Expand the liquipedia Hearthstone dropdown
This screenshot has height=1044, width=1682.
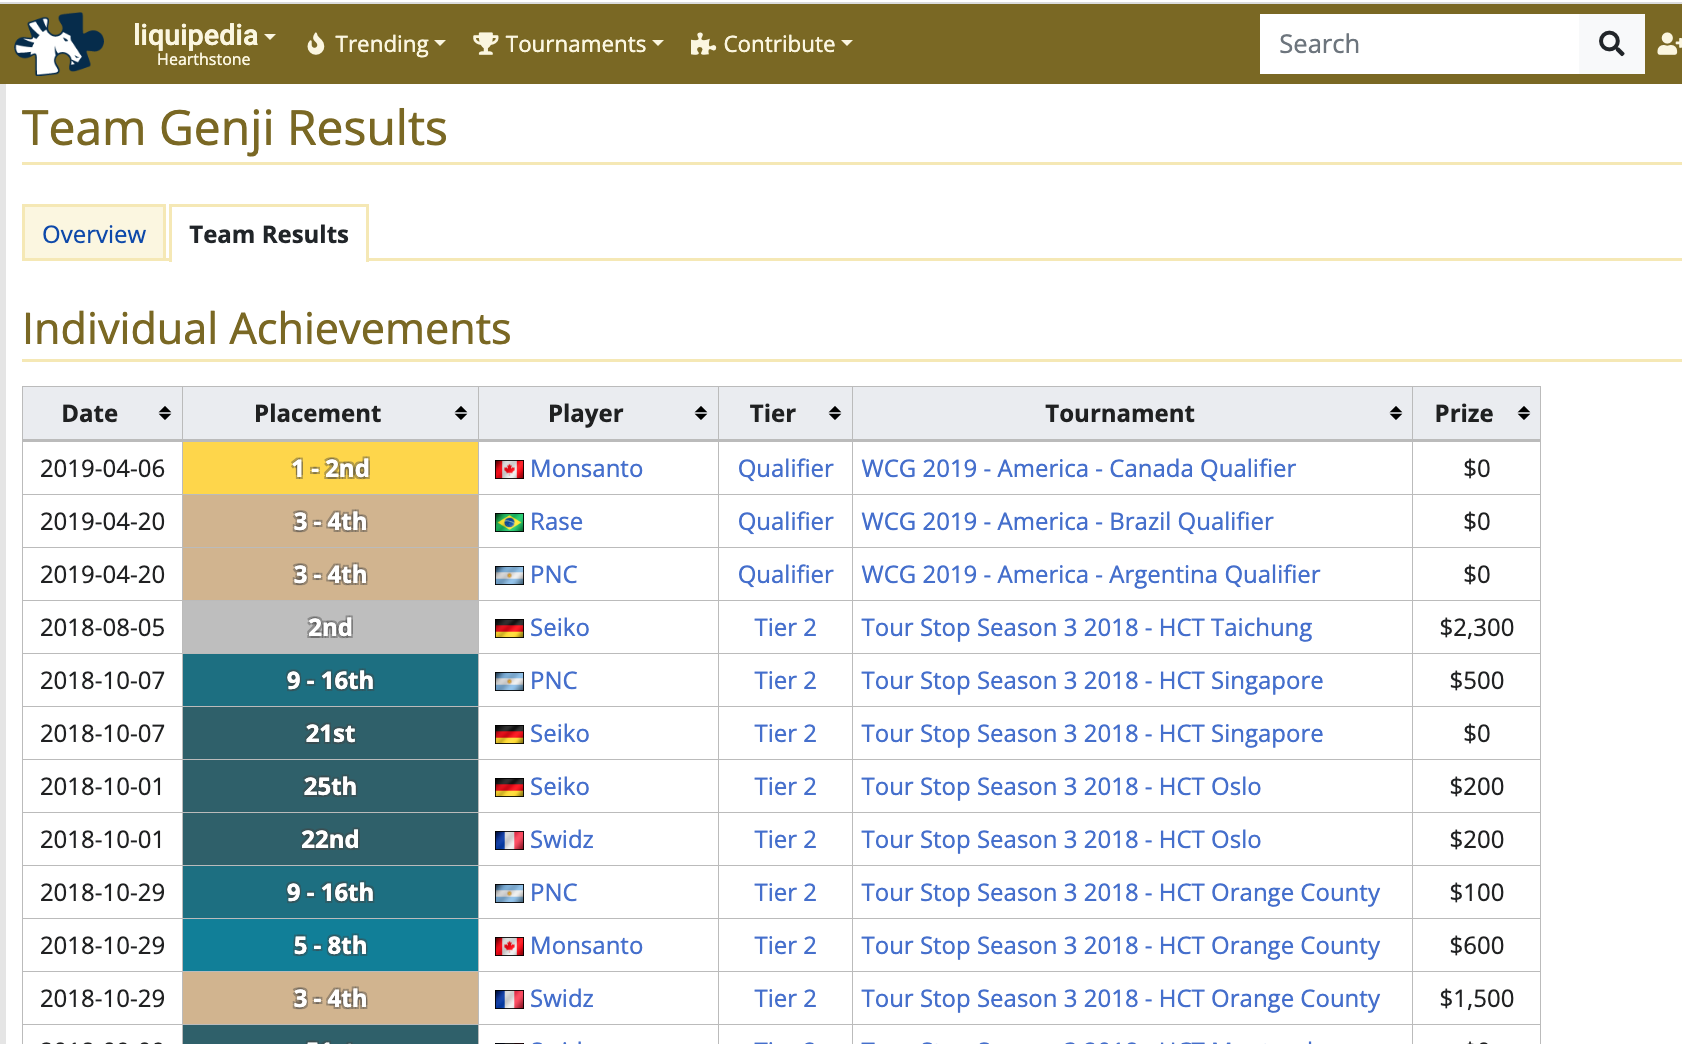click(204, 44)
